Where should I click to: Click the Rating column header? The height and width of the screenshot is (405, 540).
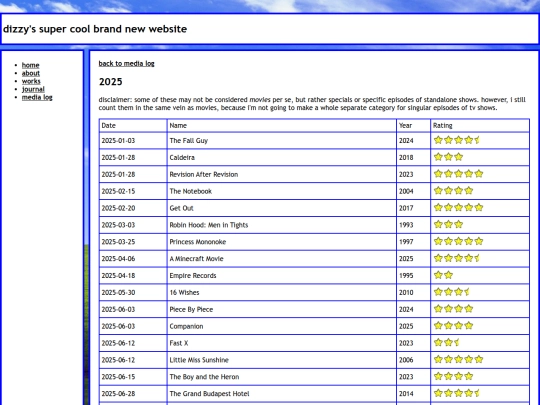pos(480,125)
